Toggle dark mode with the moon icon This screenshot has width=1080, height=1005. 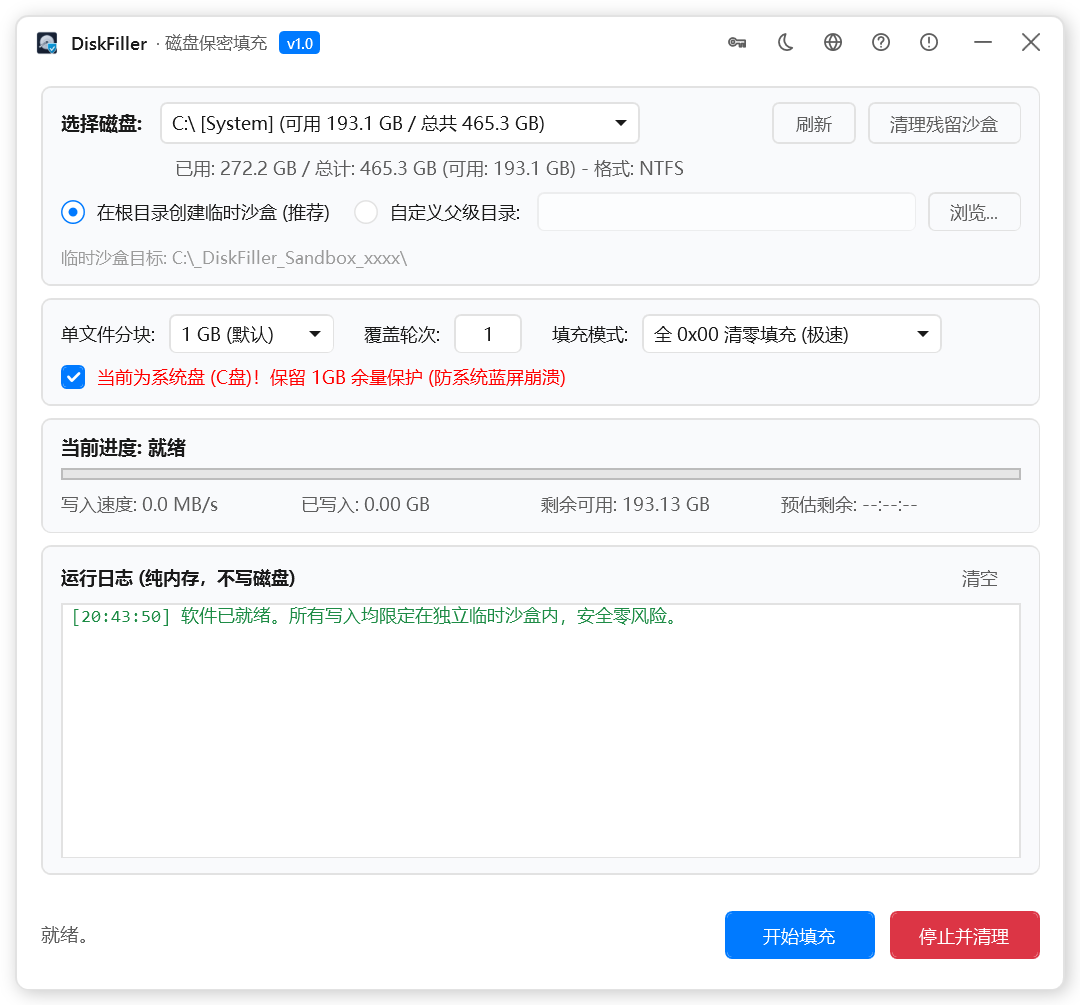785,43
